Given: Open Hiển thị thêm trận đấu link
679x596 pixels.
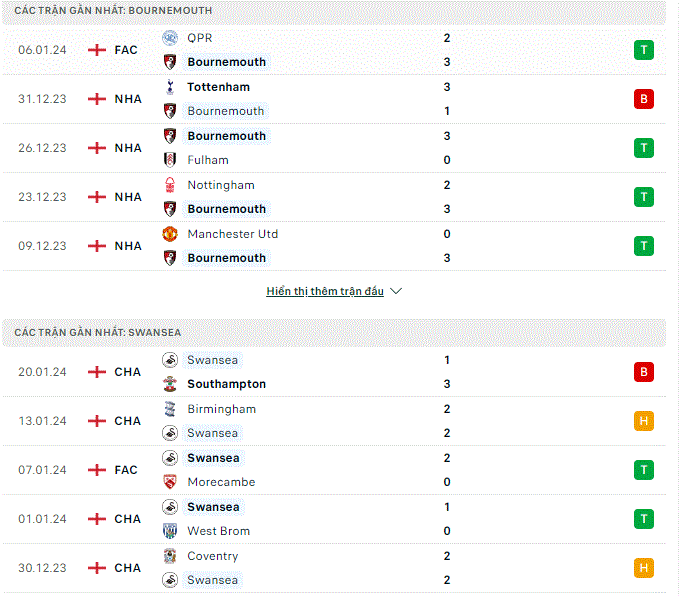Looking at the screenshot, I should [x=325, y=291].
